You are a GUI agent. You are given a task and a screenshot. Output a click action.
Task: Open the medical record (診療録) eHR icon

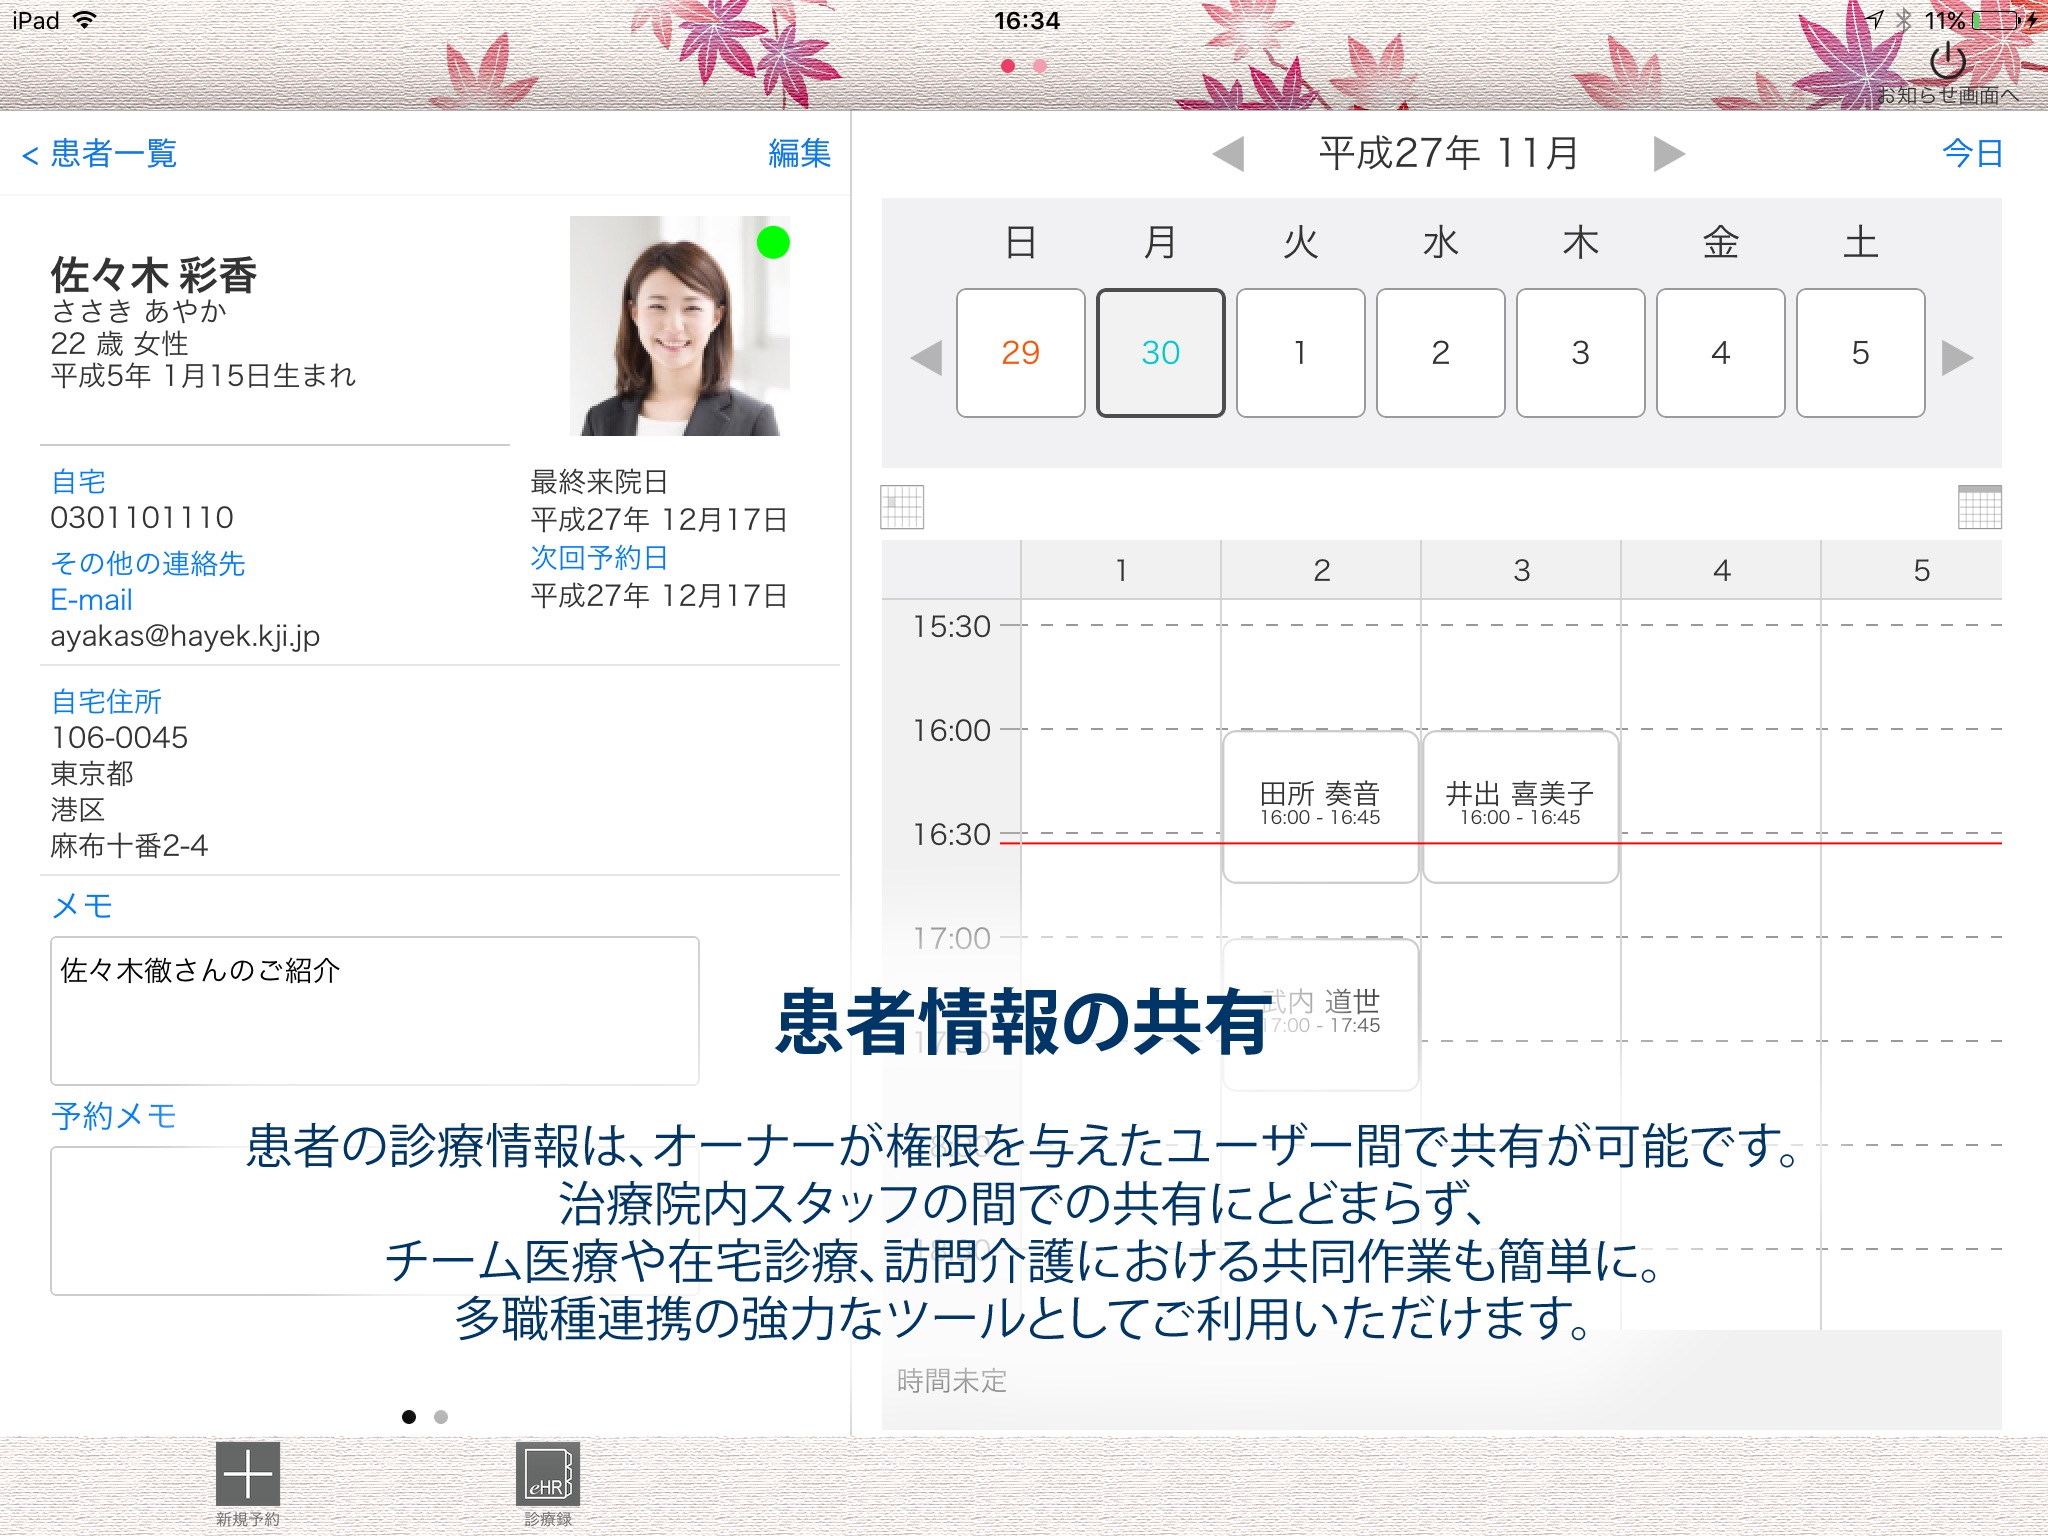click(548, 1473)
